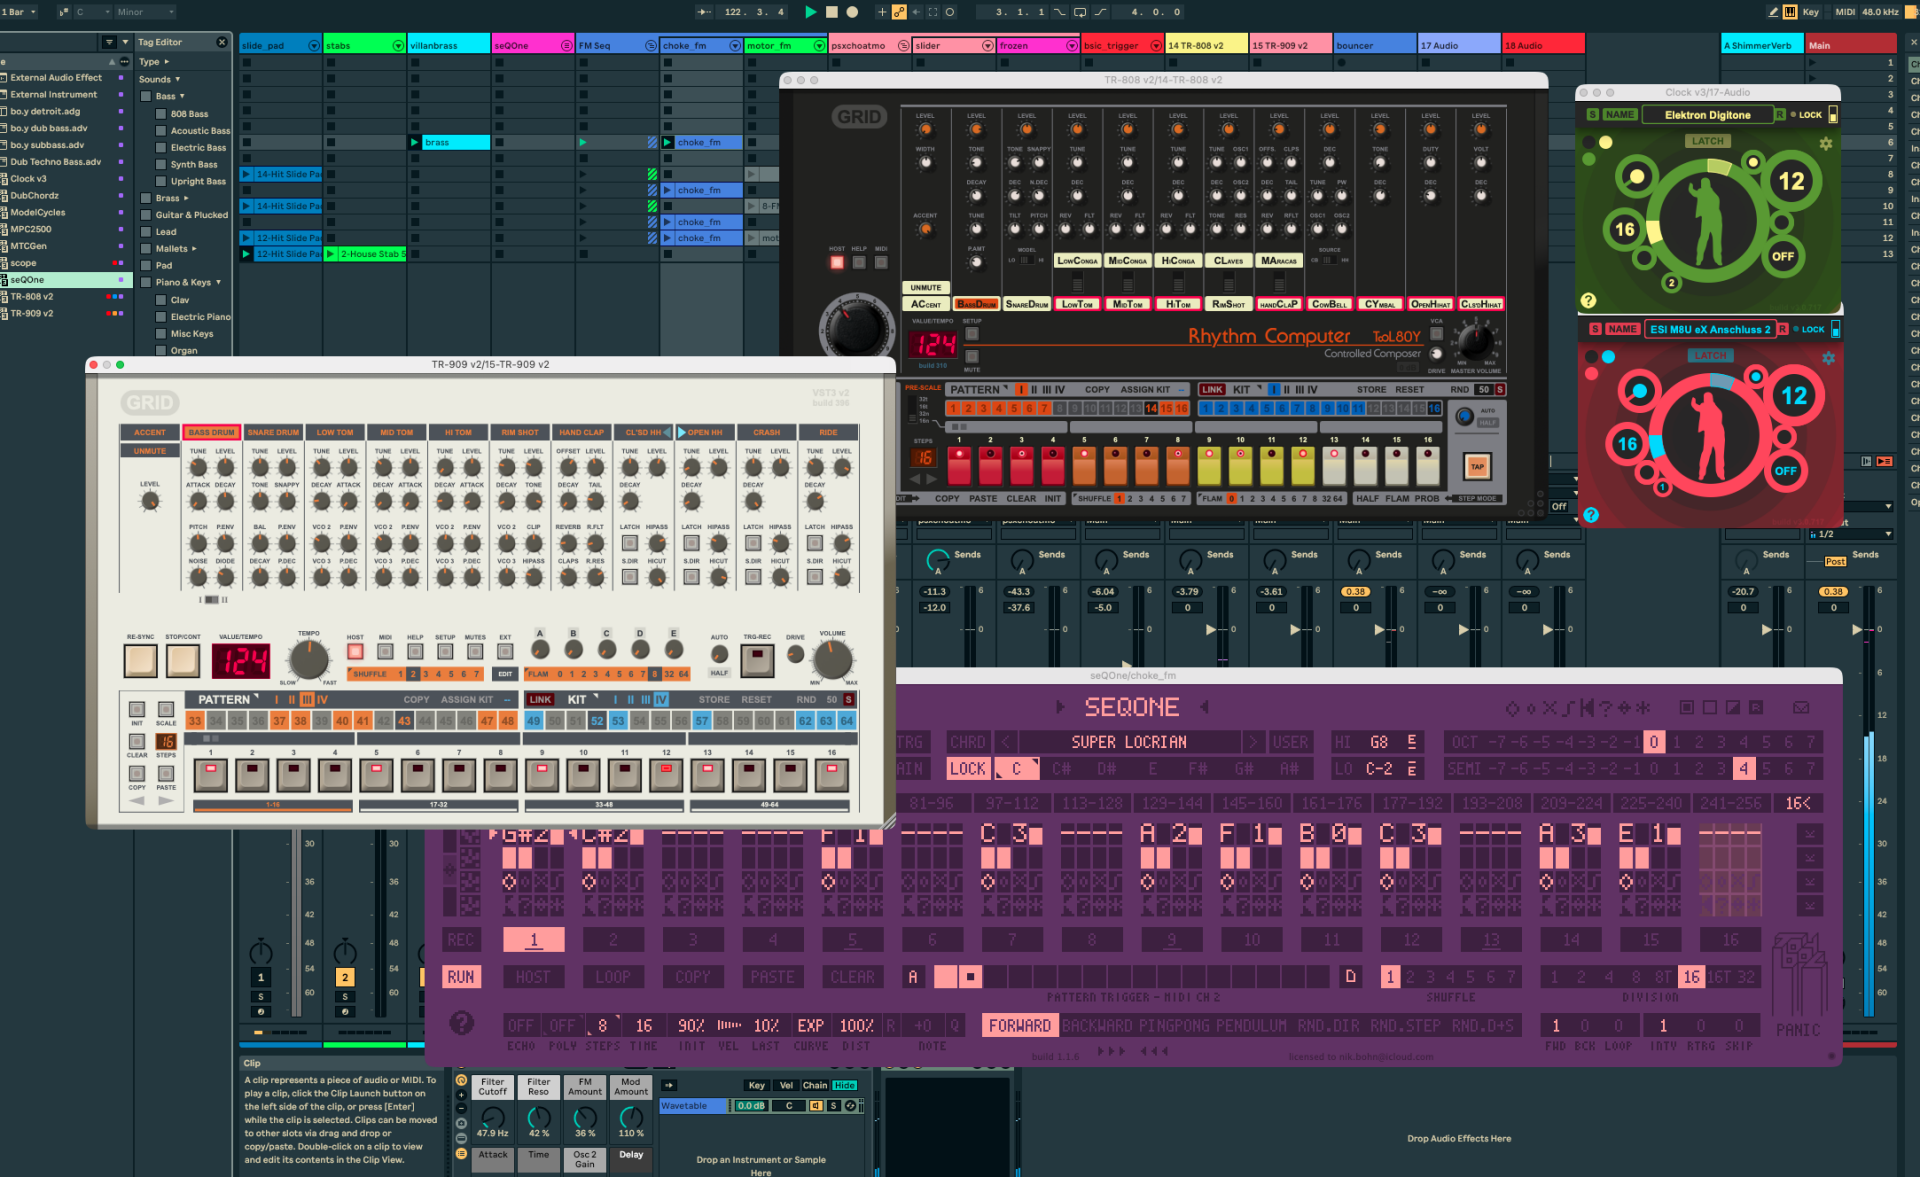This screenshot has width=1920, height=1177.
Task: Tick the Guitar & Plucked tag checkbox
Action: (x=146, y=215)
